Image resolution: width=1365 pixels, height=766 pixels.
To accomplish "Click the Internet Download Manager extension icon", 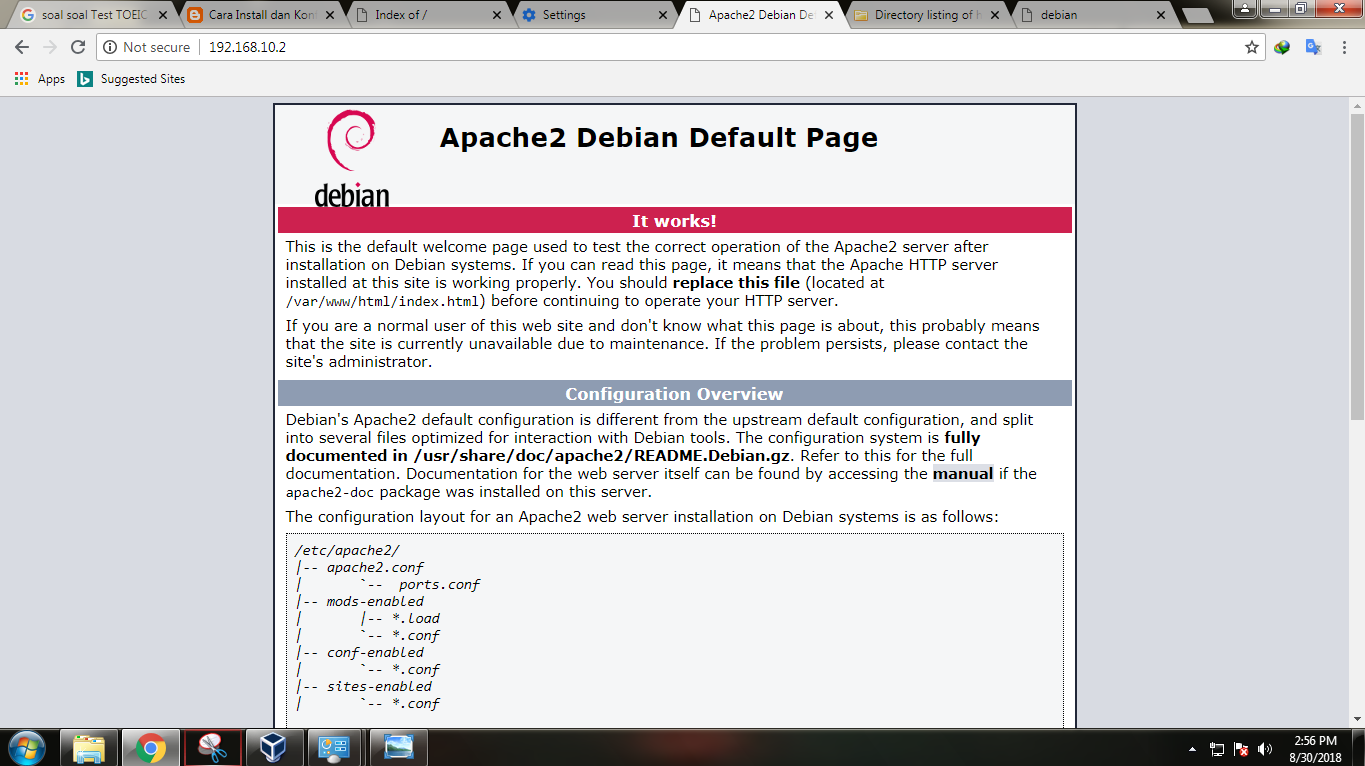I will (x=1282, y=47).
